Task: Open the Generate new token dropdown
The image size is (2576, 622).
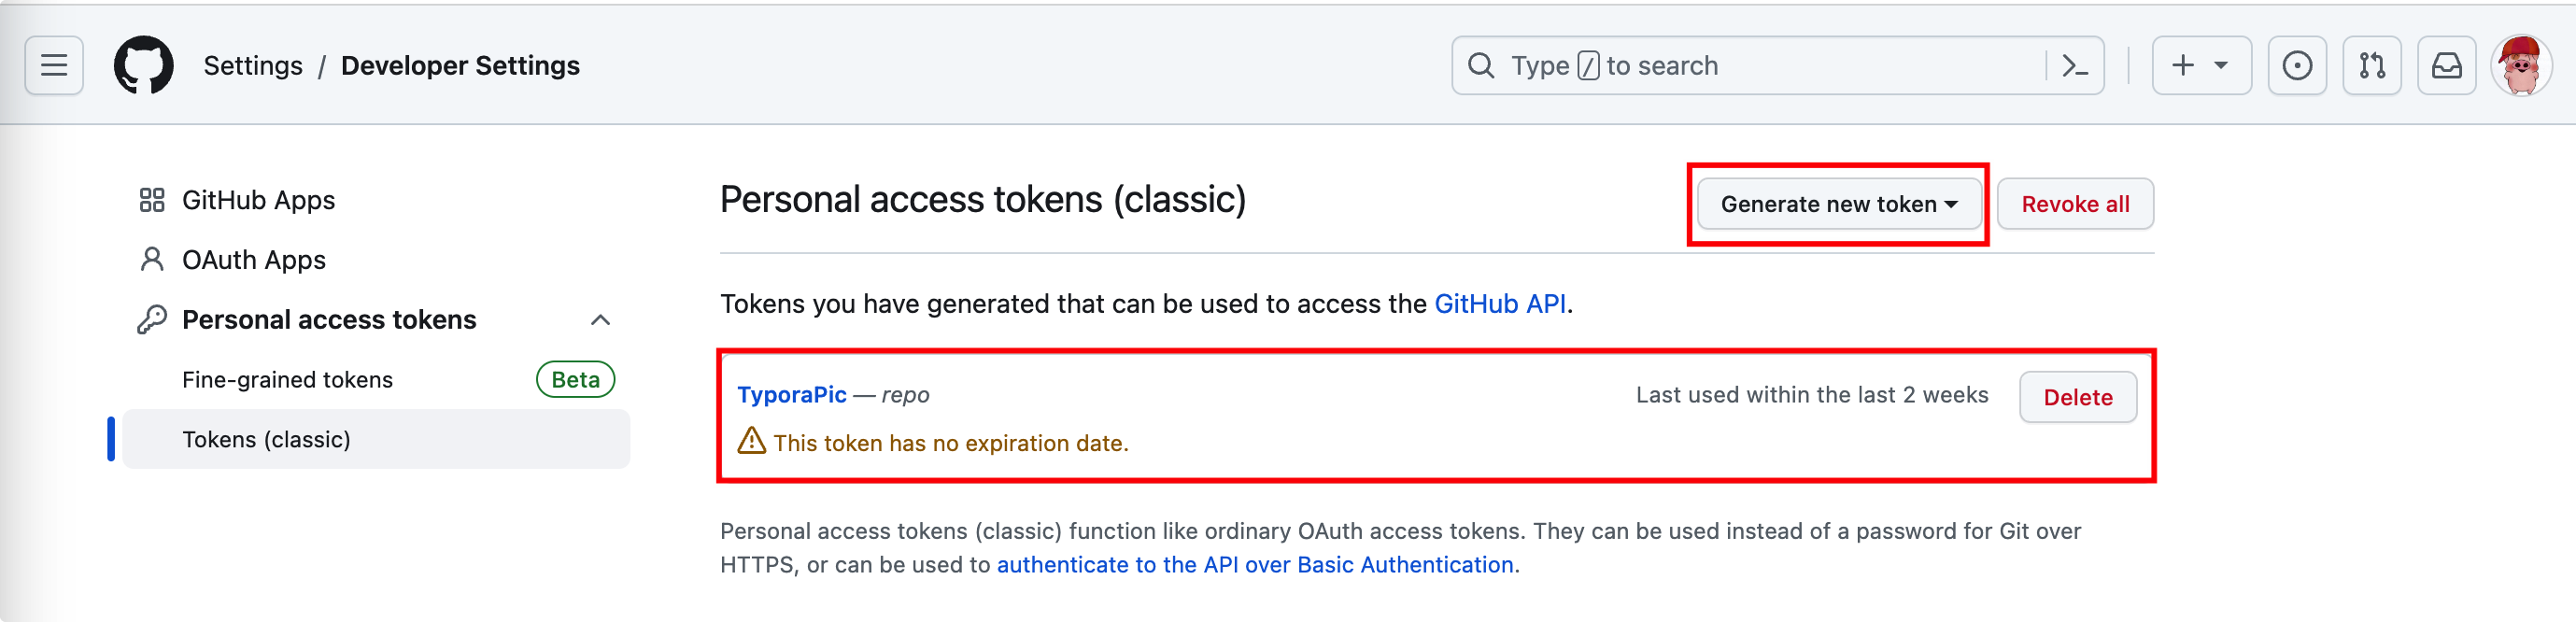Action: click(1838, 204)
